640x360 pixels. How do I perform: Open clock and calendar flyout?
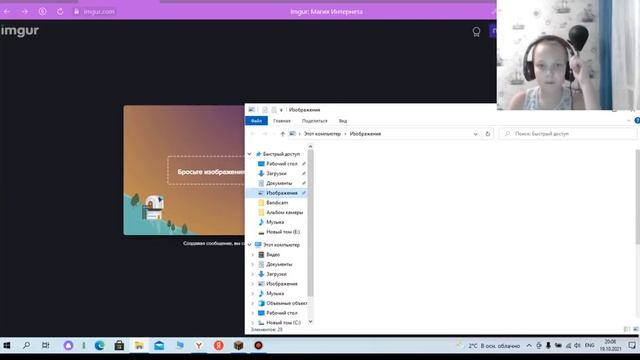click(x=610, y=345)
